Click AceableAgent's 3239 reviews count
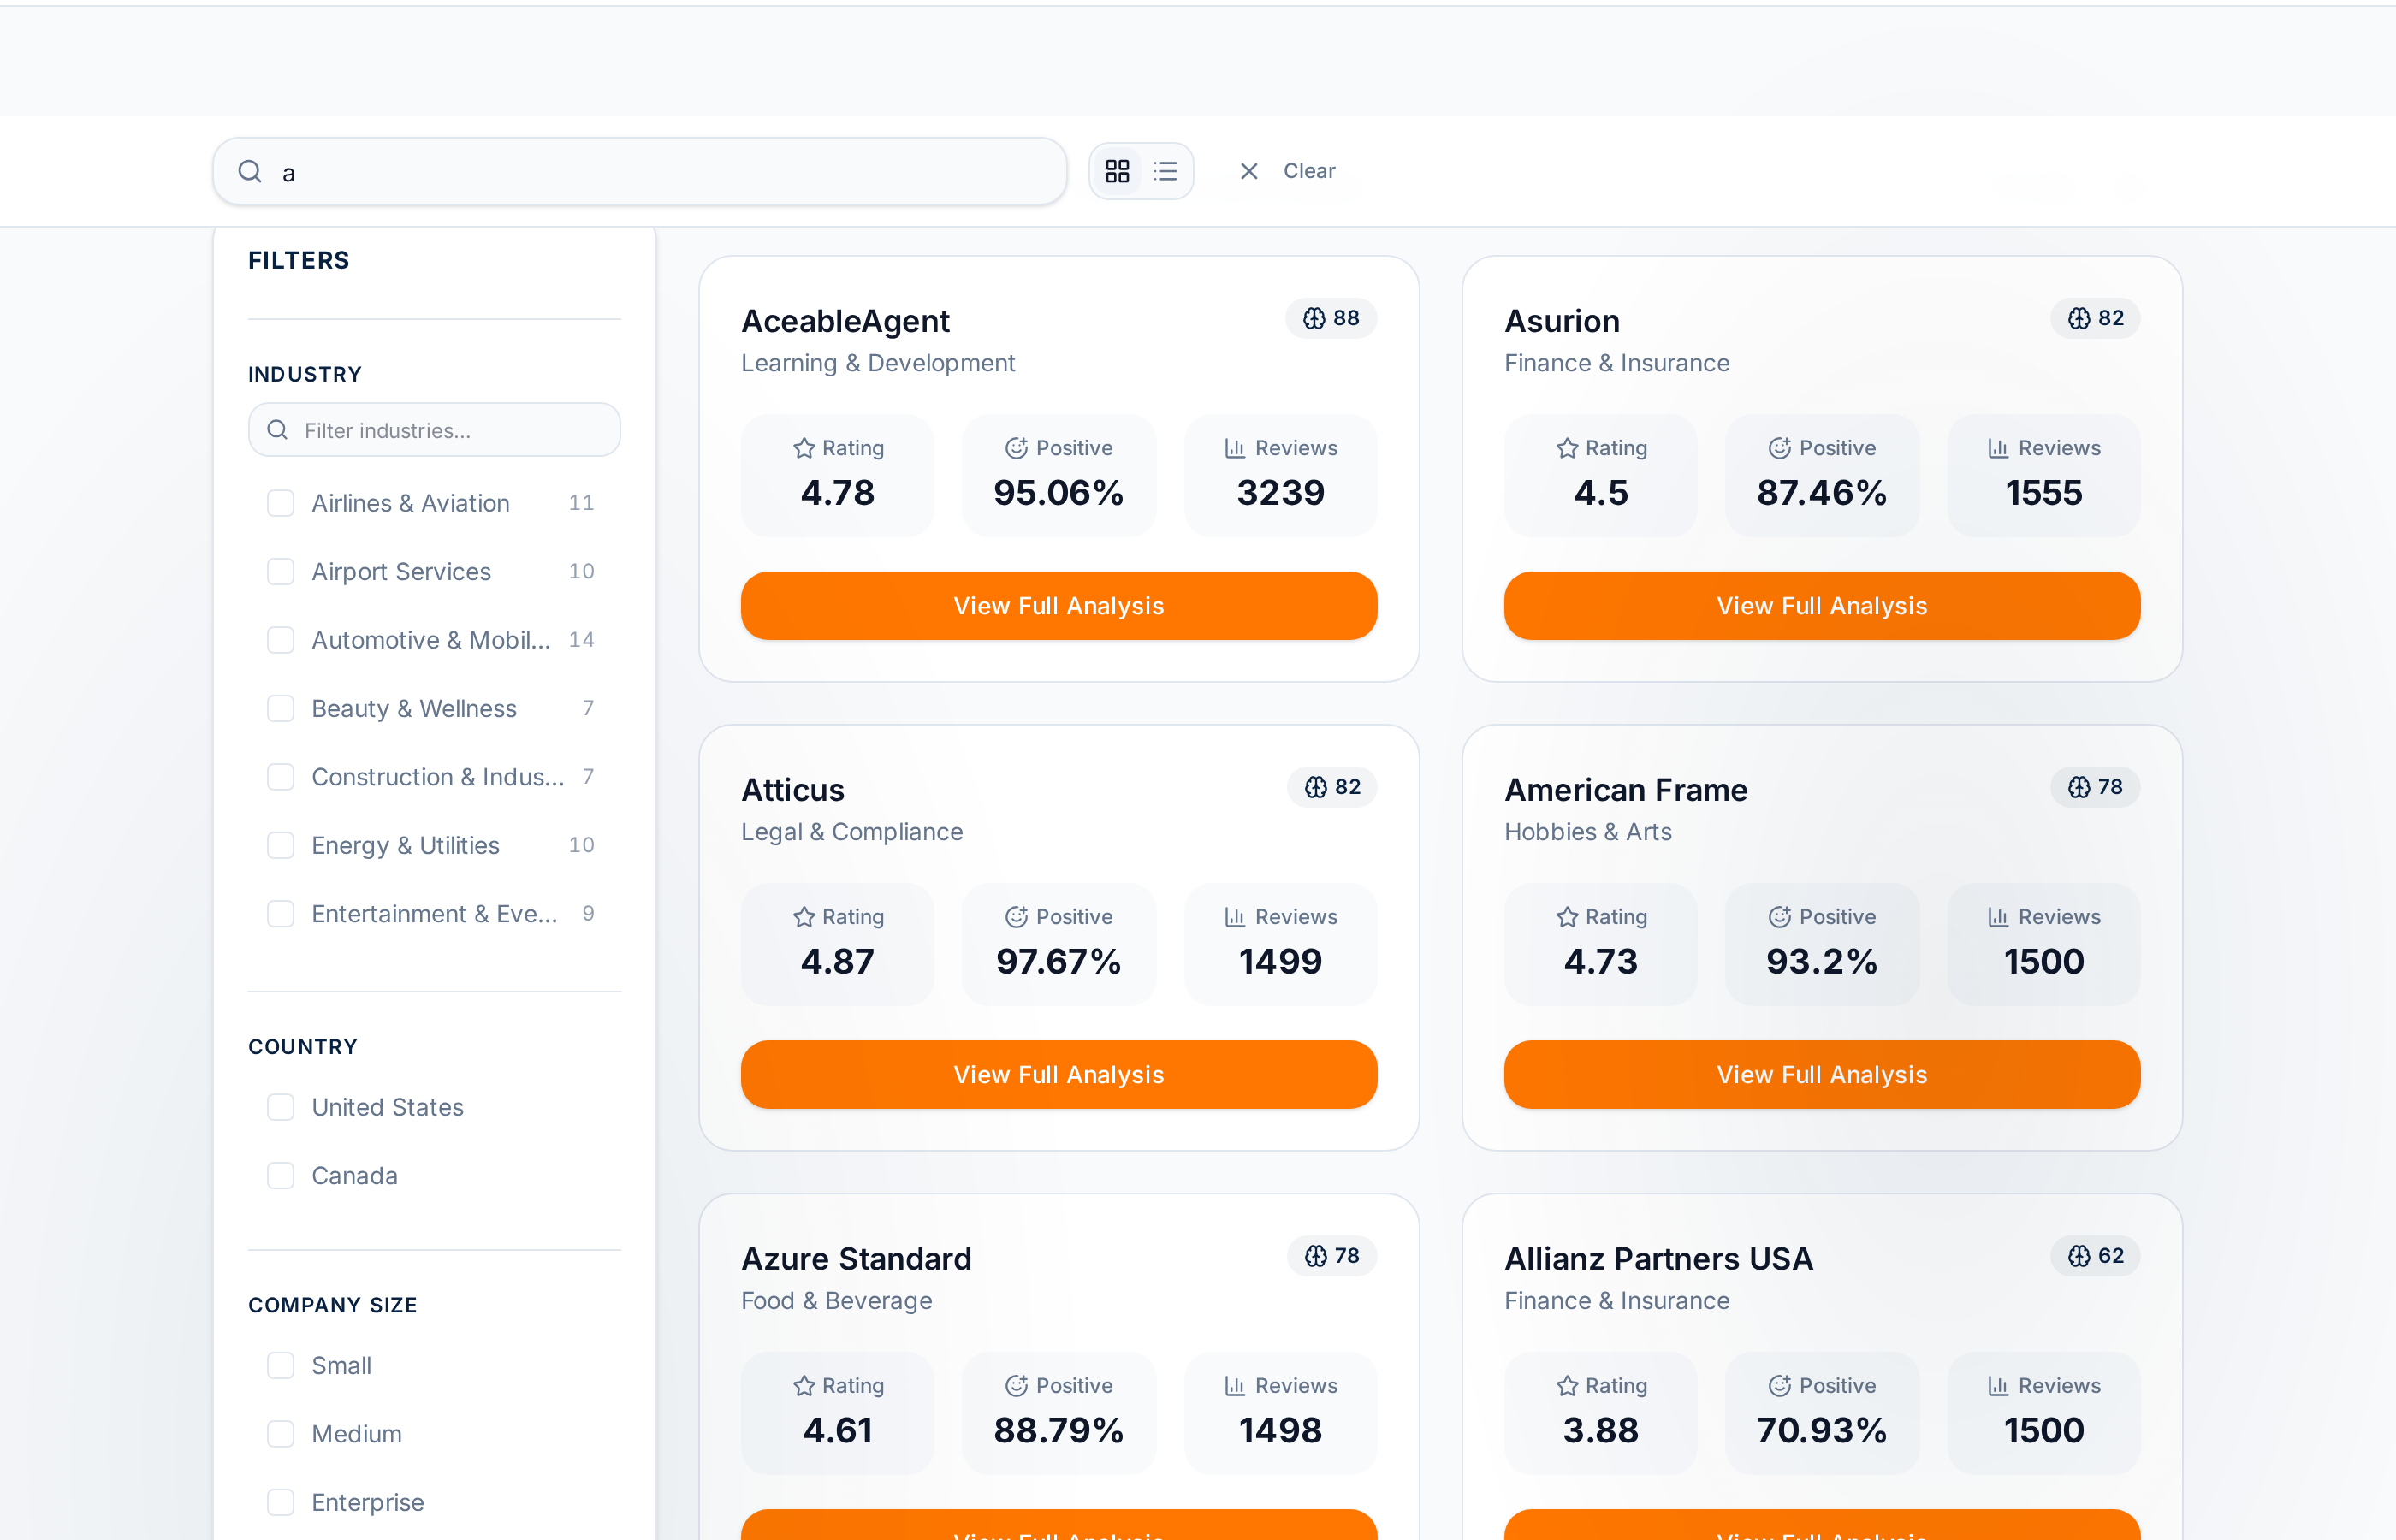This screenshot has height=1540, width=2396. pos(1280,493)
